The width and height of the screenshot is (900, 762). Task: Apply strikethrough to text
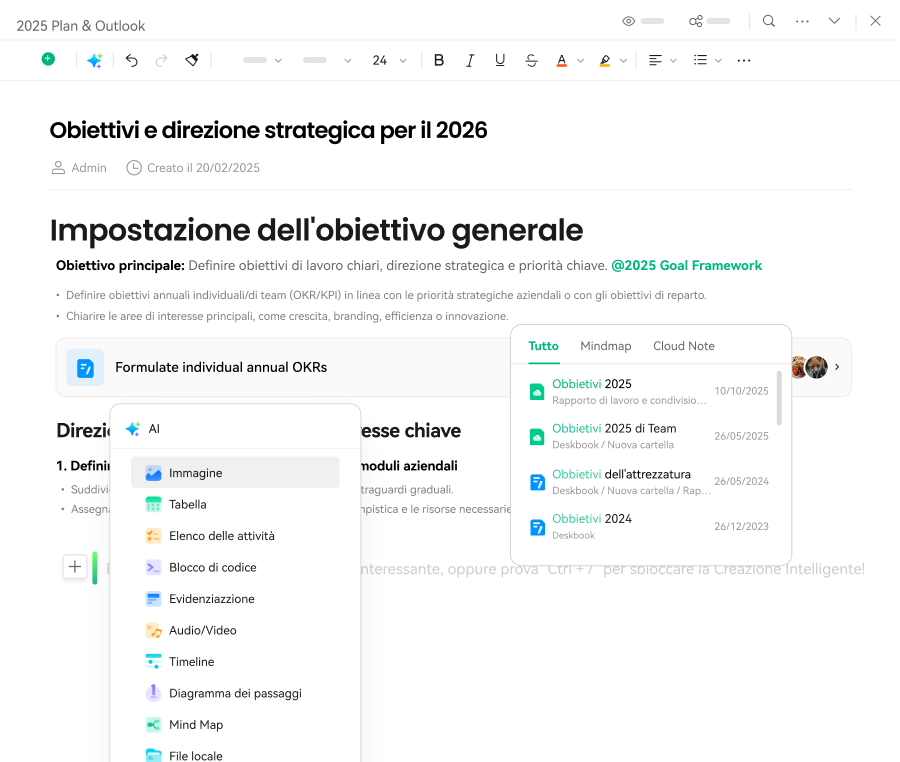pyautogui.click(x=531, y=60)
